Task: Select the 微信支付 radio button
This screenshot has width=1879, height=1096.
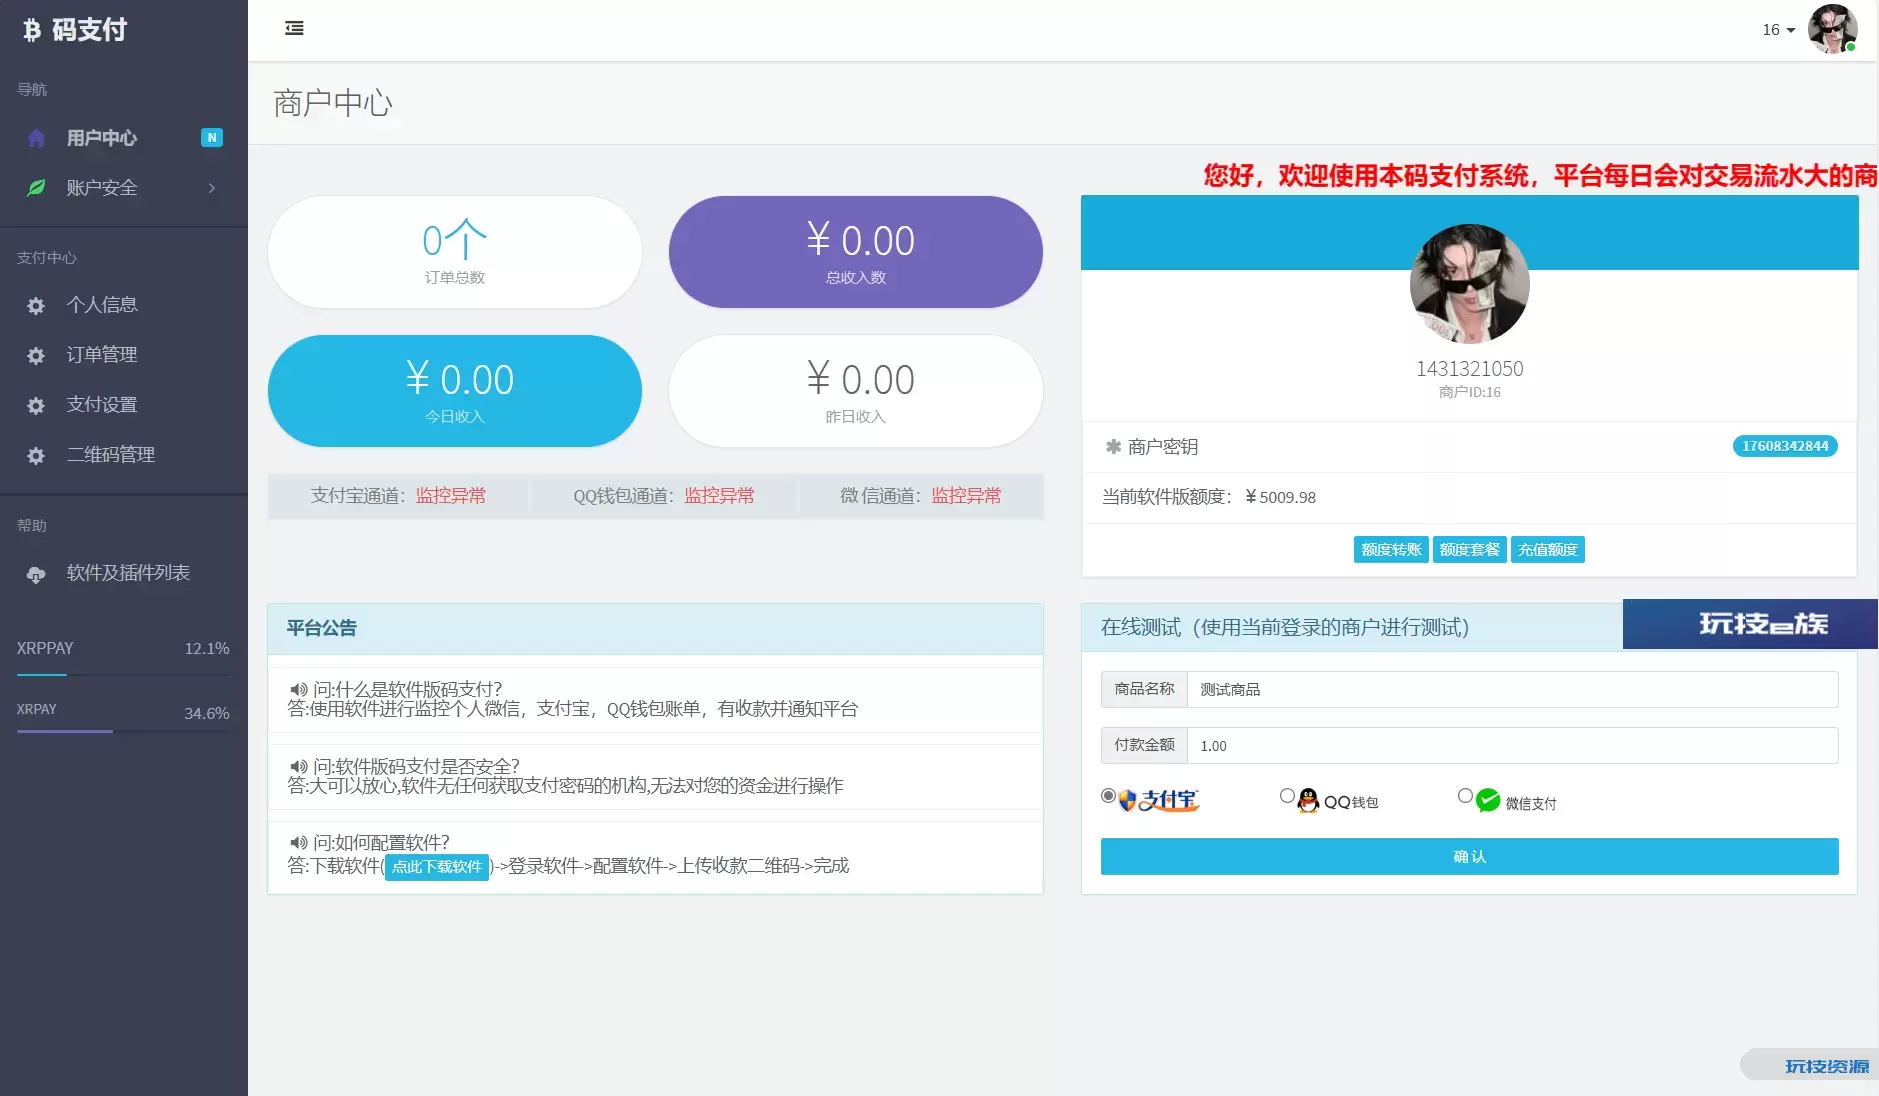Action: (x=1465, y=796)
